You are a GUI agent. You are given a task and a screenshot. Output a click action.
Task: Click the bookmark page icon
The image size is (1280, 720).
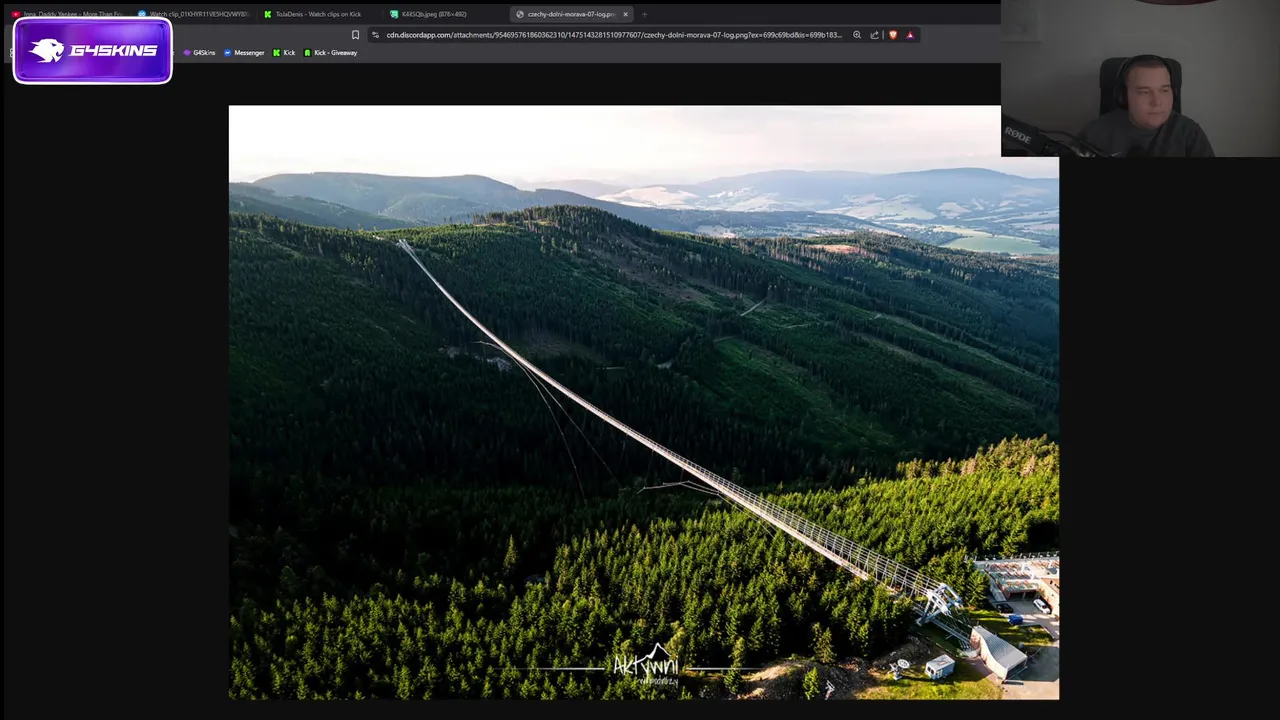pyautogui.click(x=355, y=35)
